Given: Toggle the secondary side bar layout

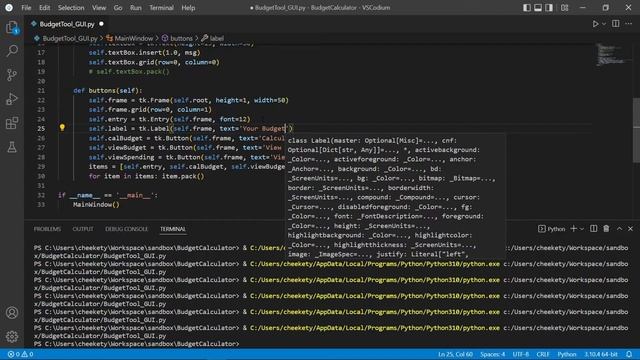Looking at the screenshot, I should [549, 8].
